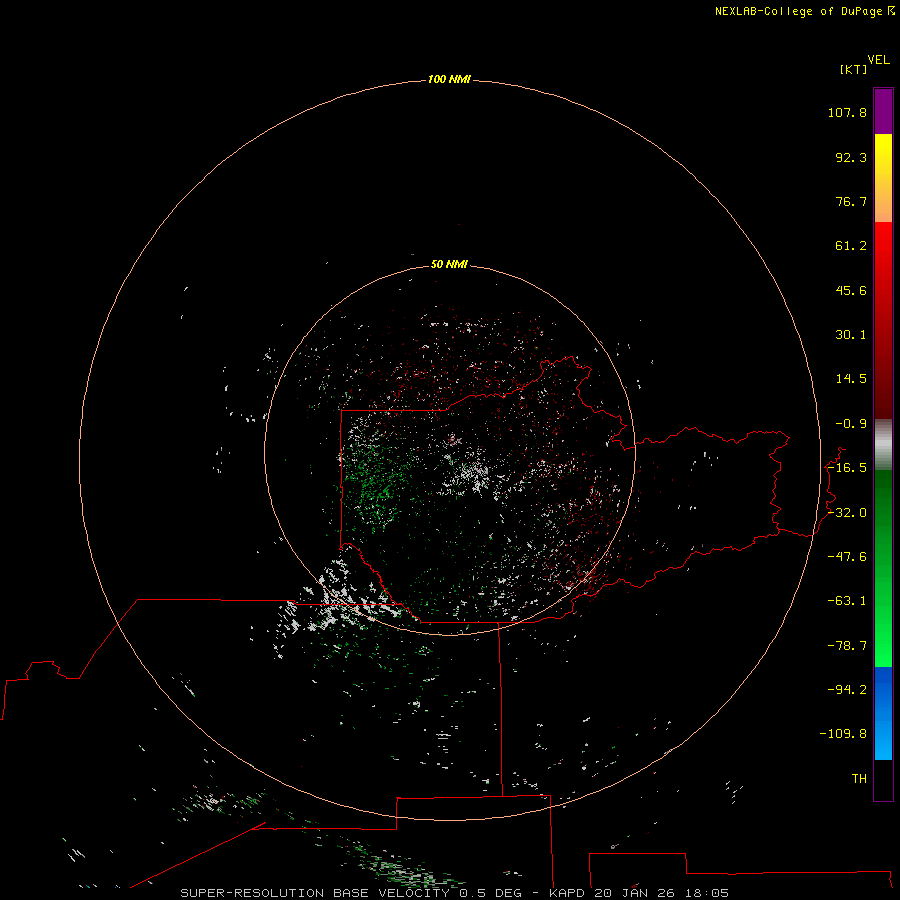Viewport: 900px width, 900px height.
Task: Click the 14.5 velocity legend value
Action: pos(851,379)
